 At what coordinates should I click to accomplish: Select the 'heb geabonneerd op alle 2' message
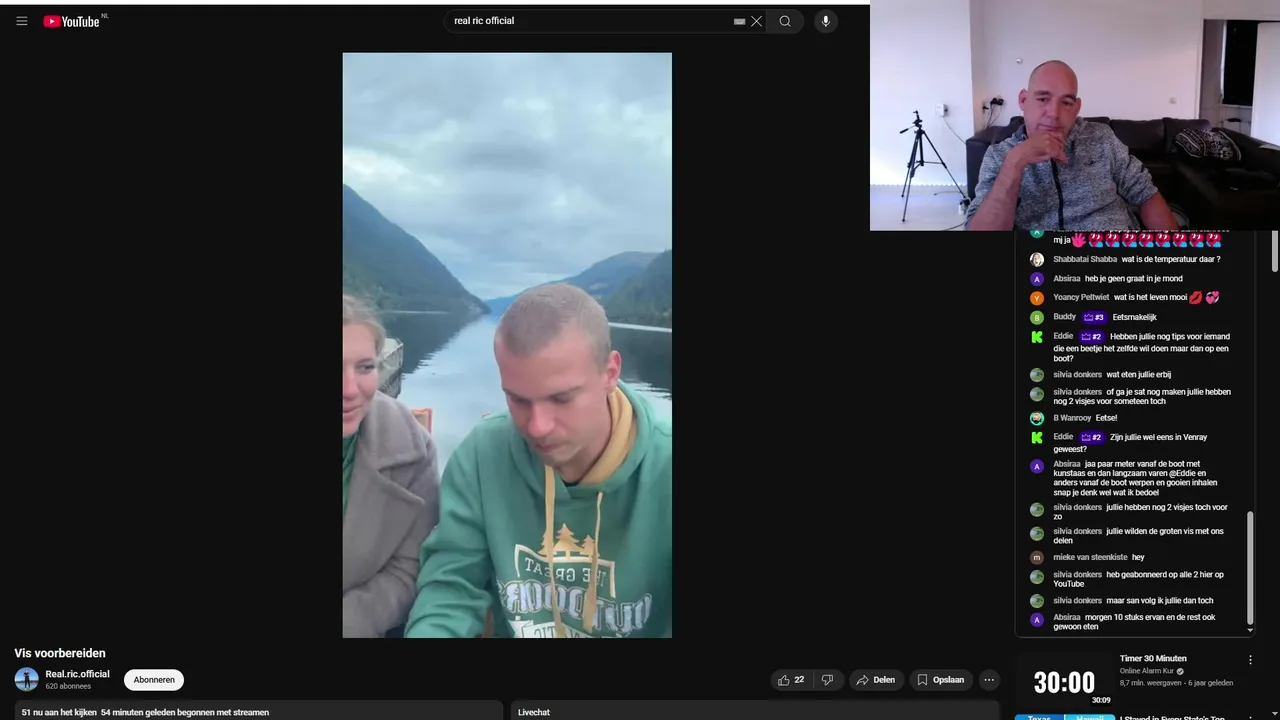pos(1138,579)
